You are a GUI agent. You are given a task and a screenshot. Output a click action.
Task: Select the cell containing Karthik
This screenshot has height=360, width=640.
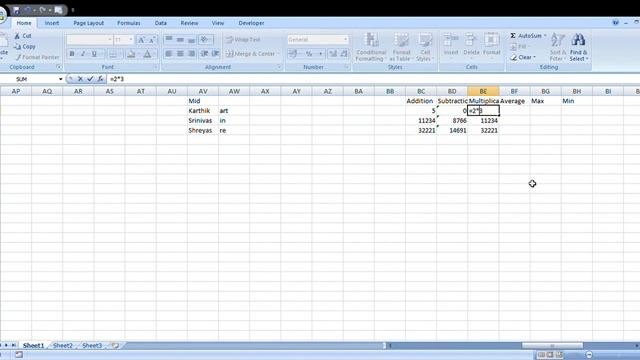pos(203,111)
